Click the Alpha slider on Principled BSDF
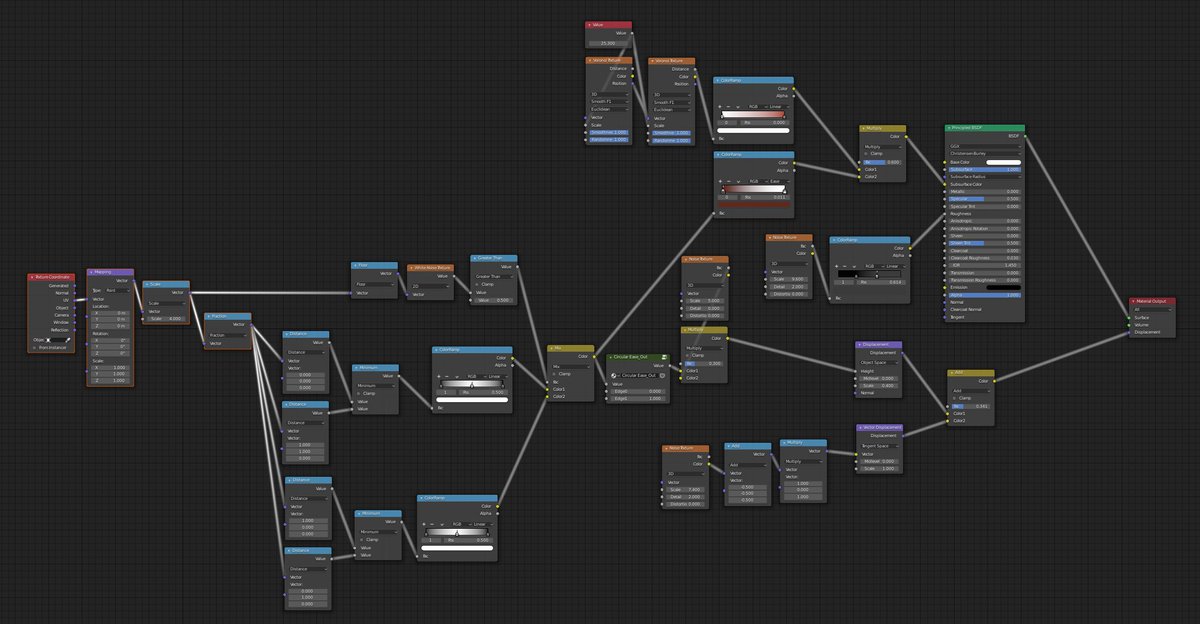The width and height of the screenshot is (1200, 624). pos(985,295)
